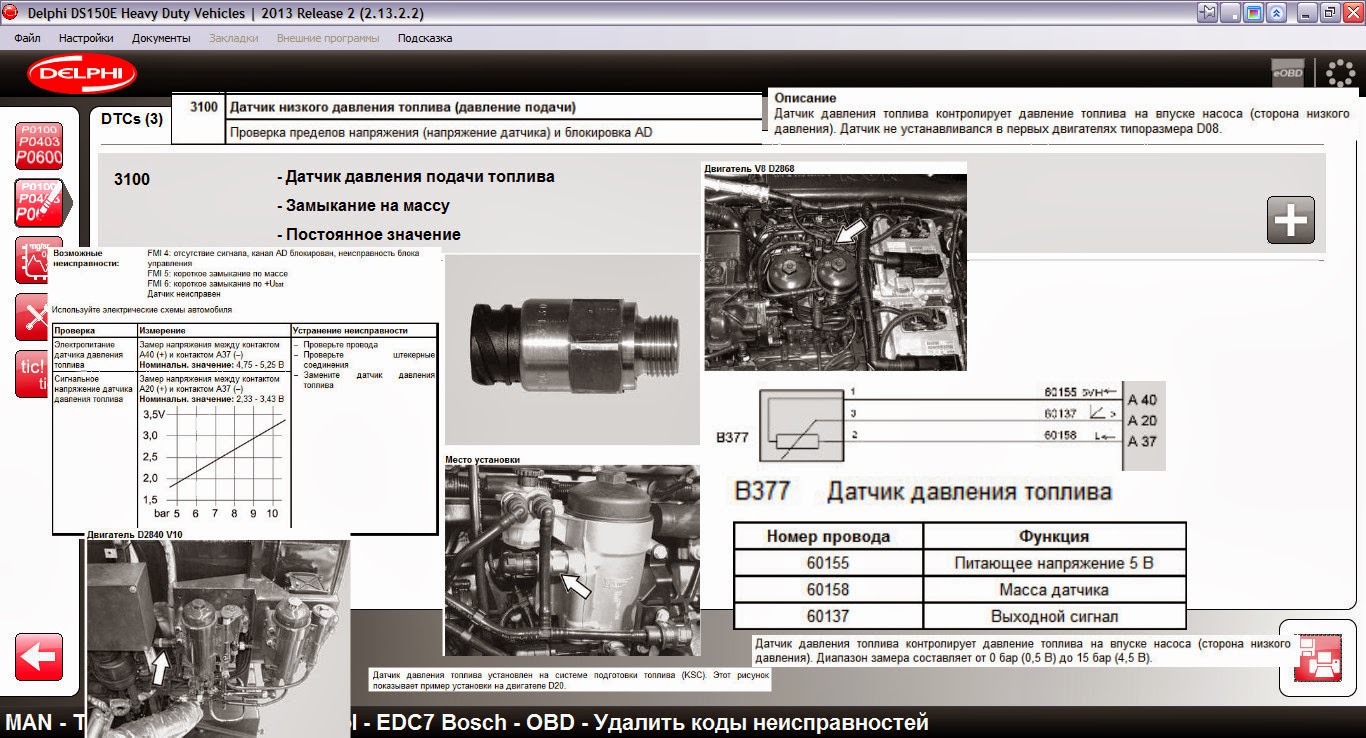Click the fuel pressure sensor photo
1366x738 pixels.
pyautogui.click(x=572, y=349)
